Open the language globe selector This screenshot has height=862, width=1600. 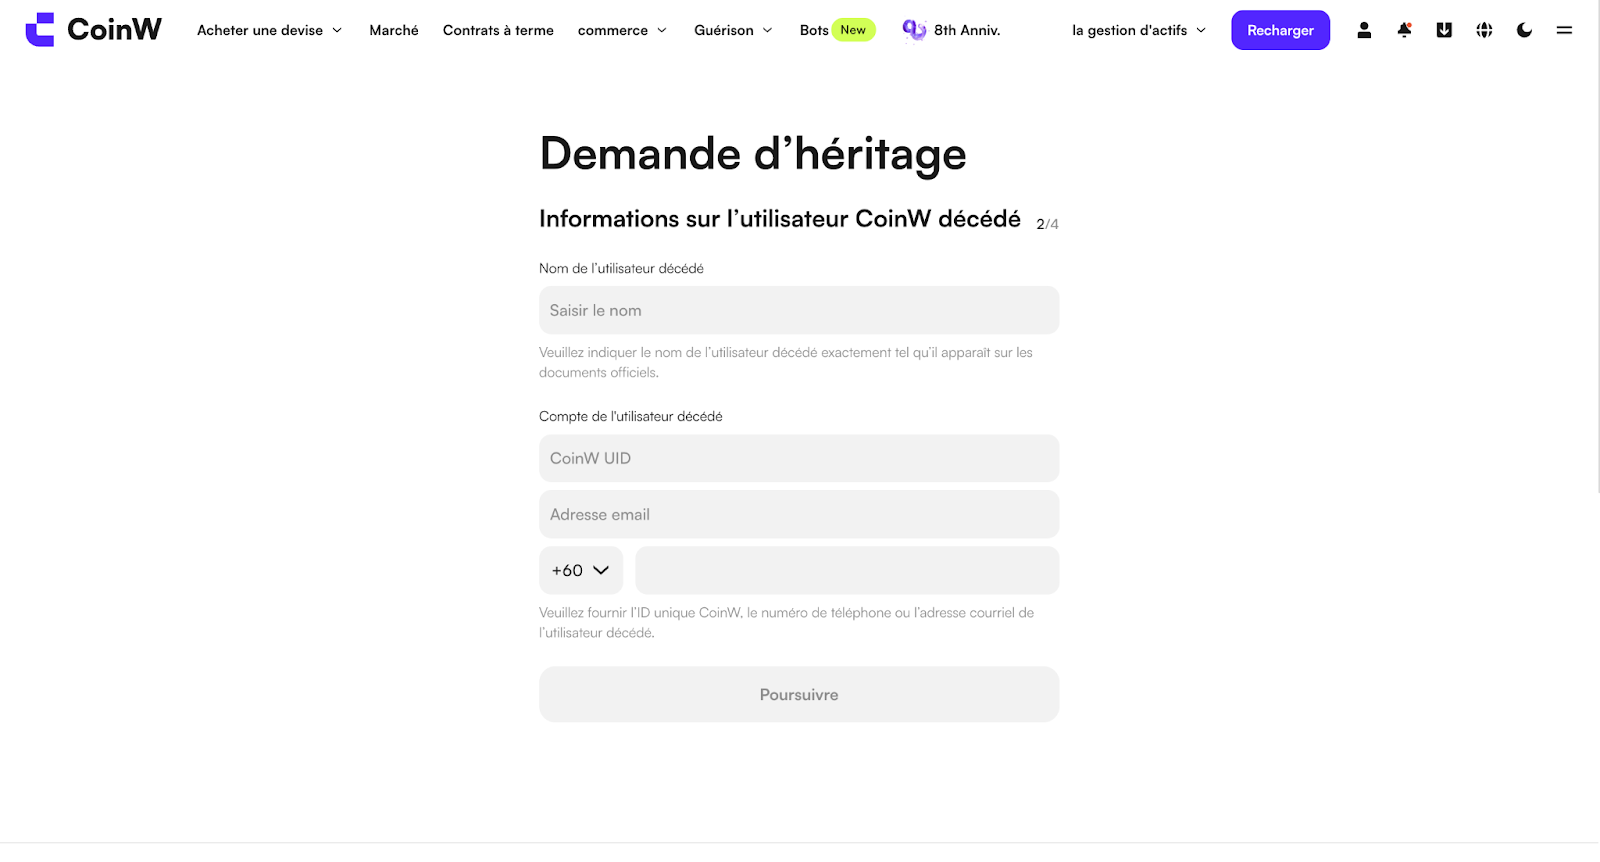click(1484, 30)
